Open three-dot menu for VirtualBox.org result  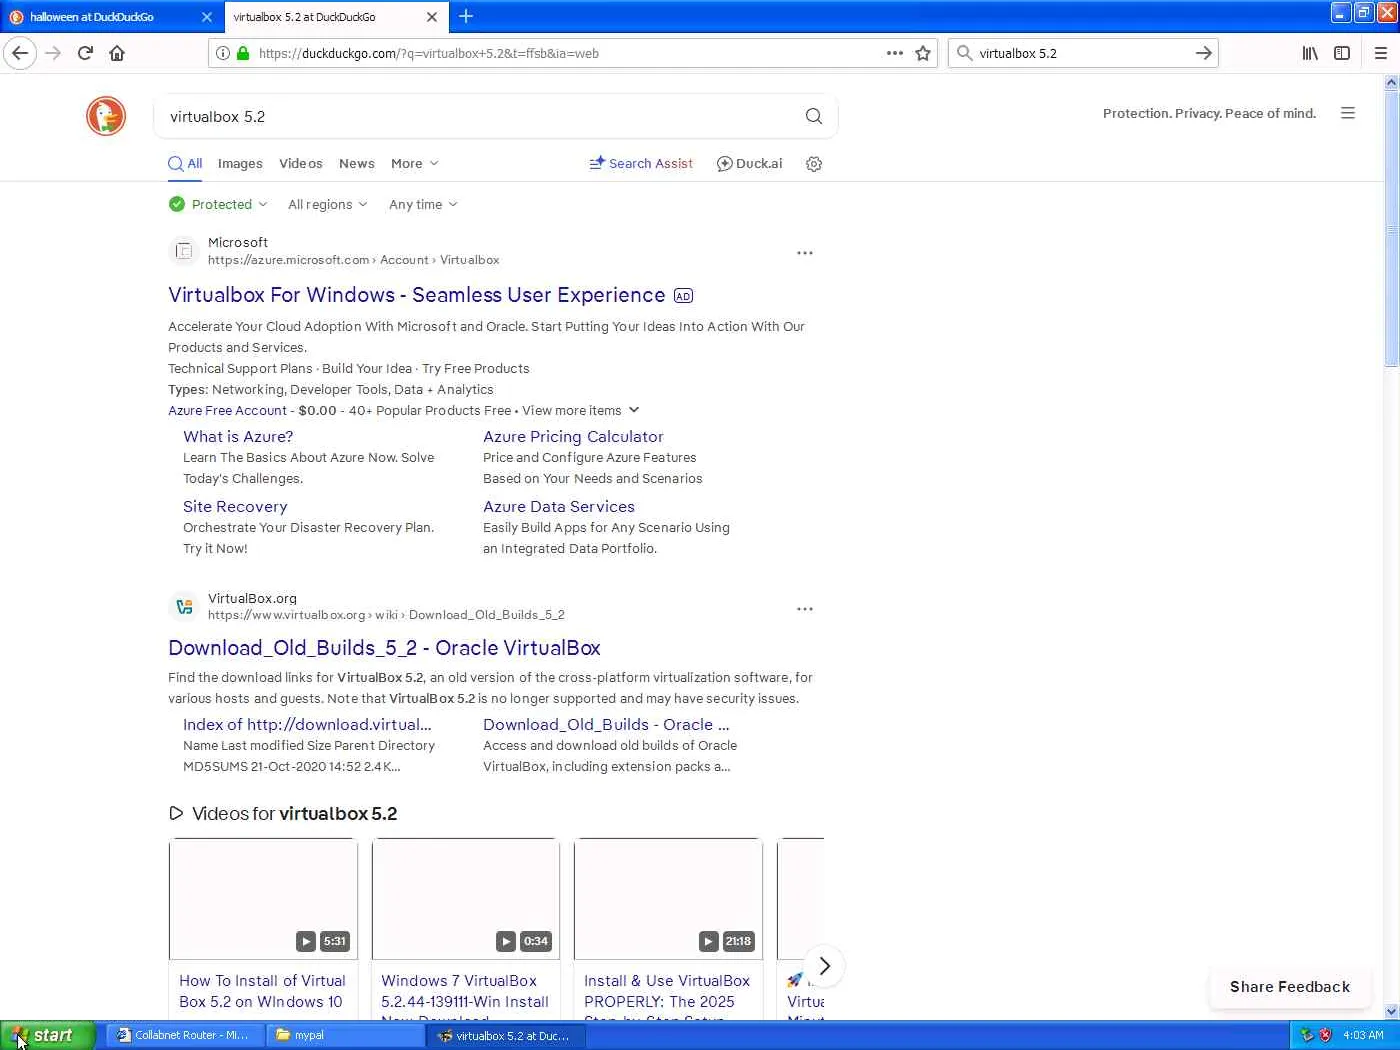[x=805, y=609]
